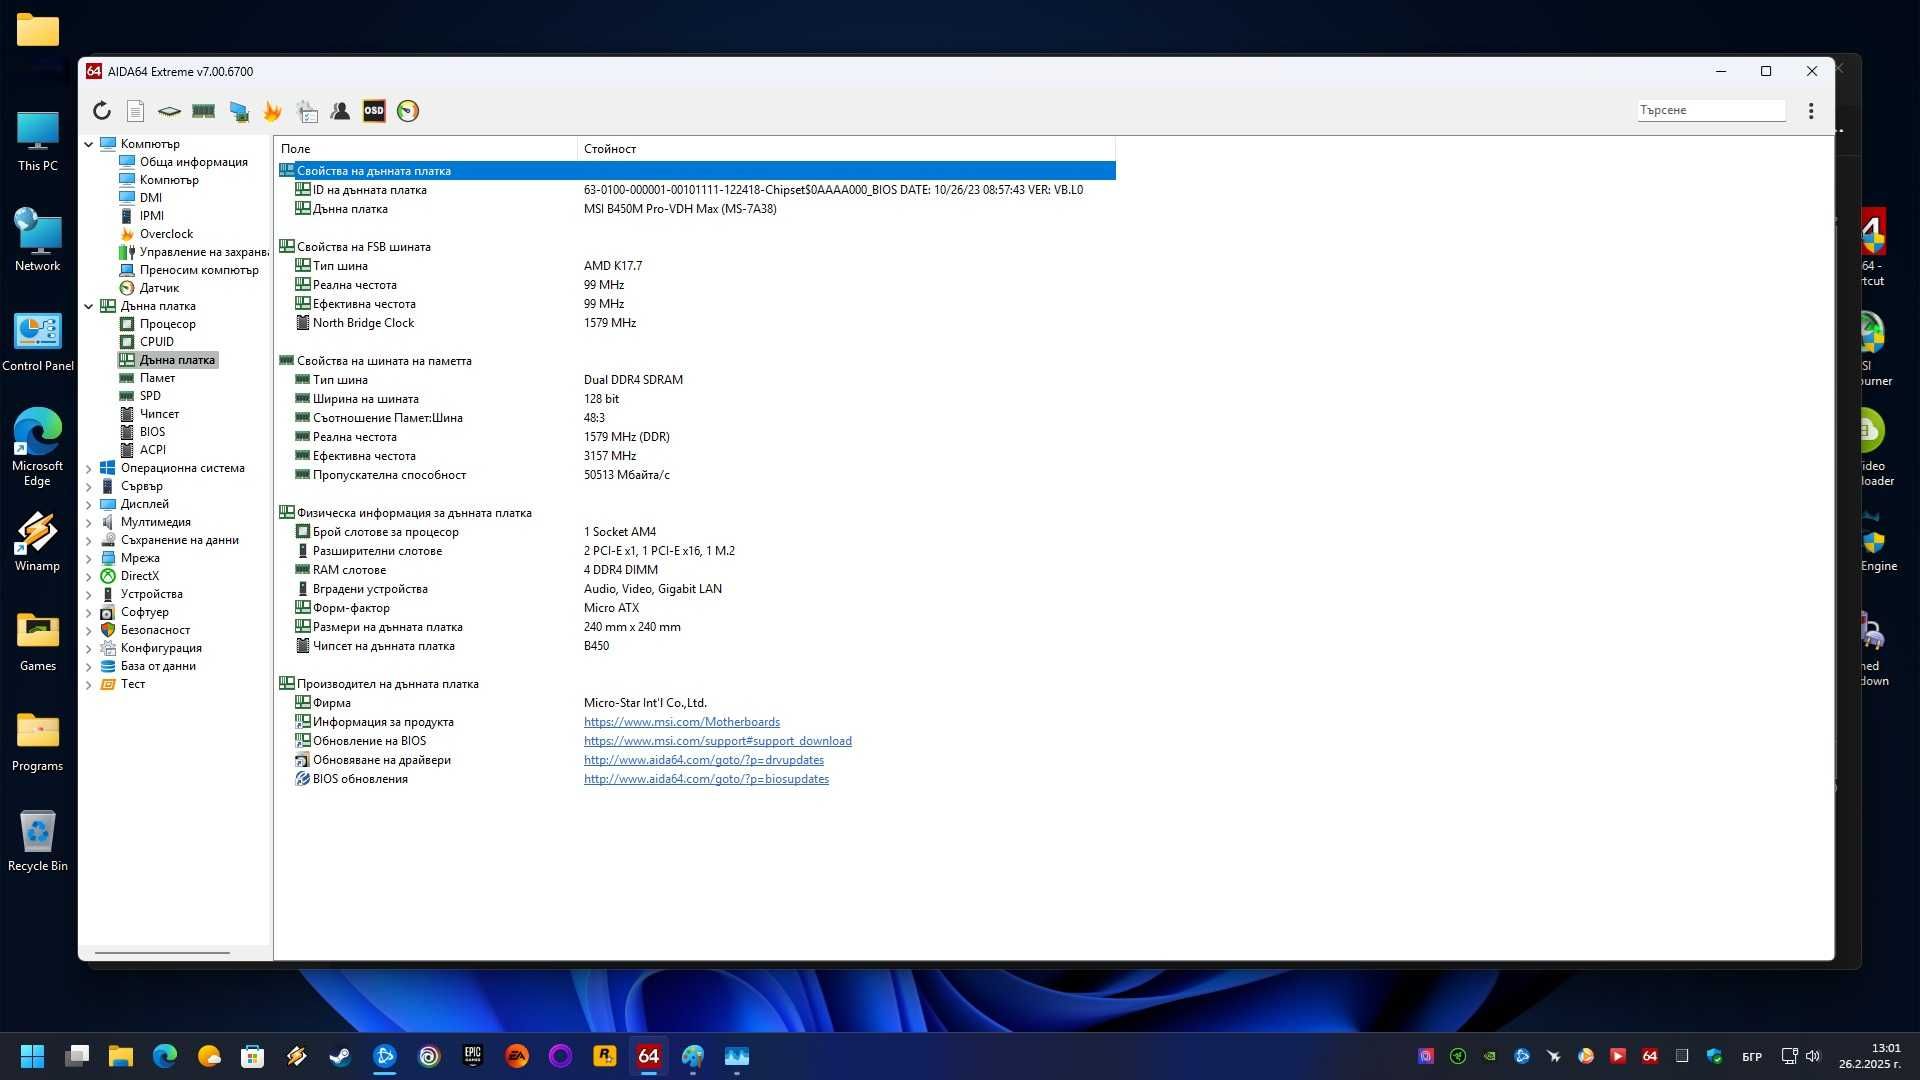The image size is (1920, 1080).
Task: Open File Explorer from the taskbar
Action: [x=121, y=1056]
